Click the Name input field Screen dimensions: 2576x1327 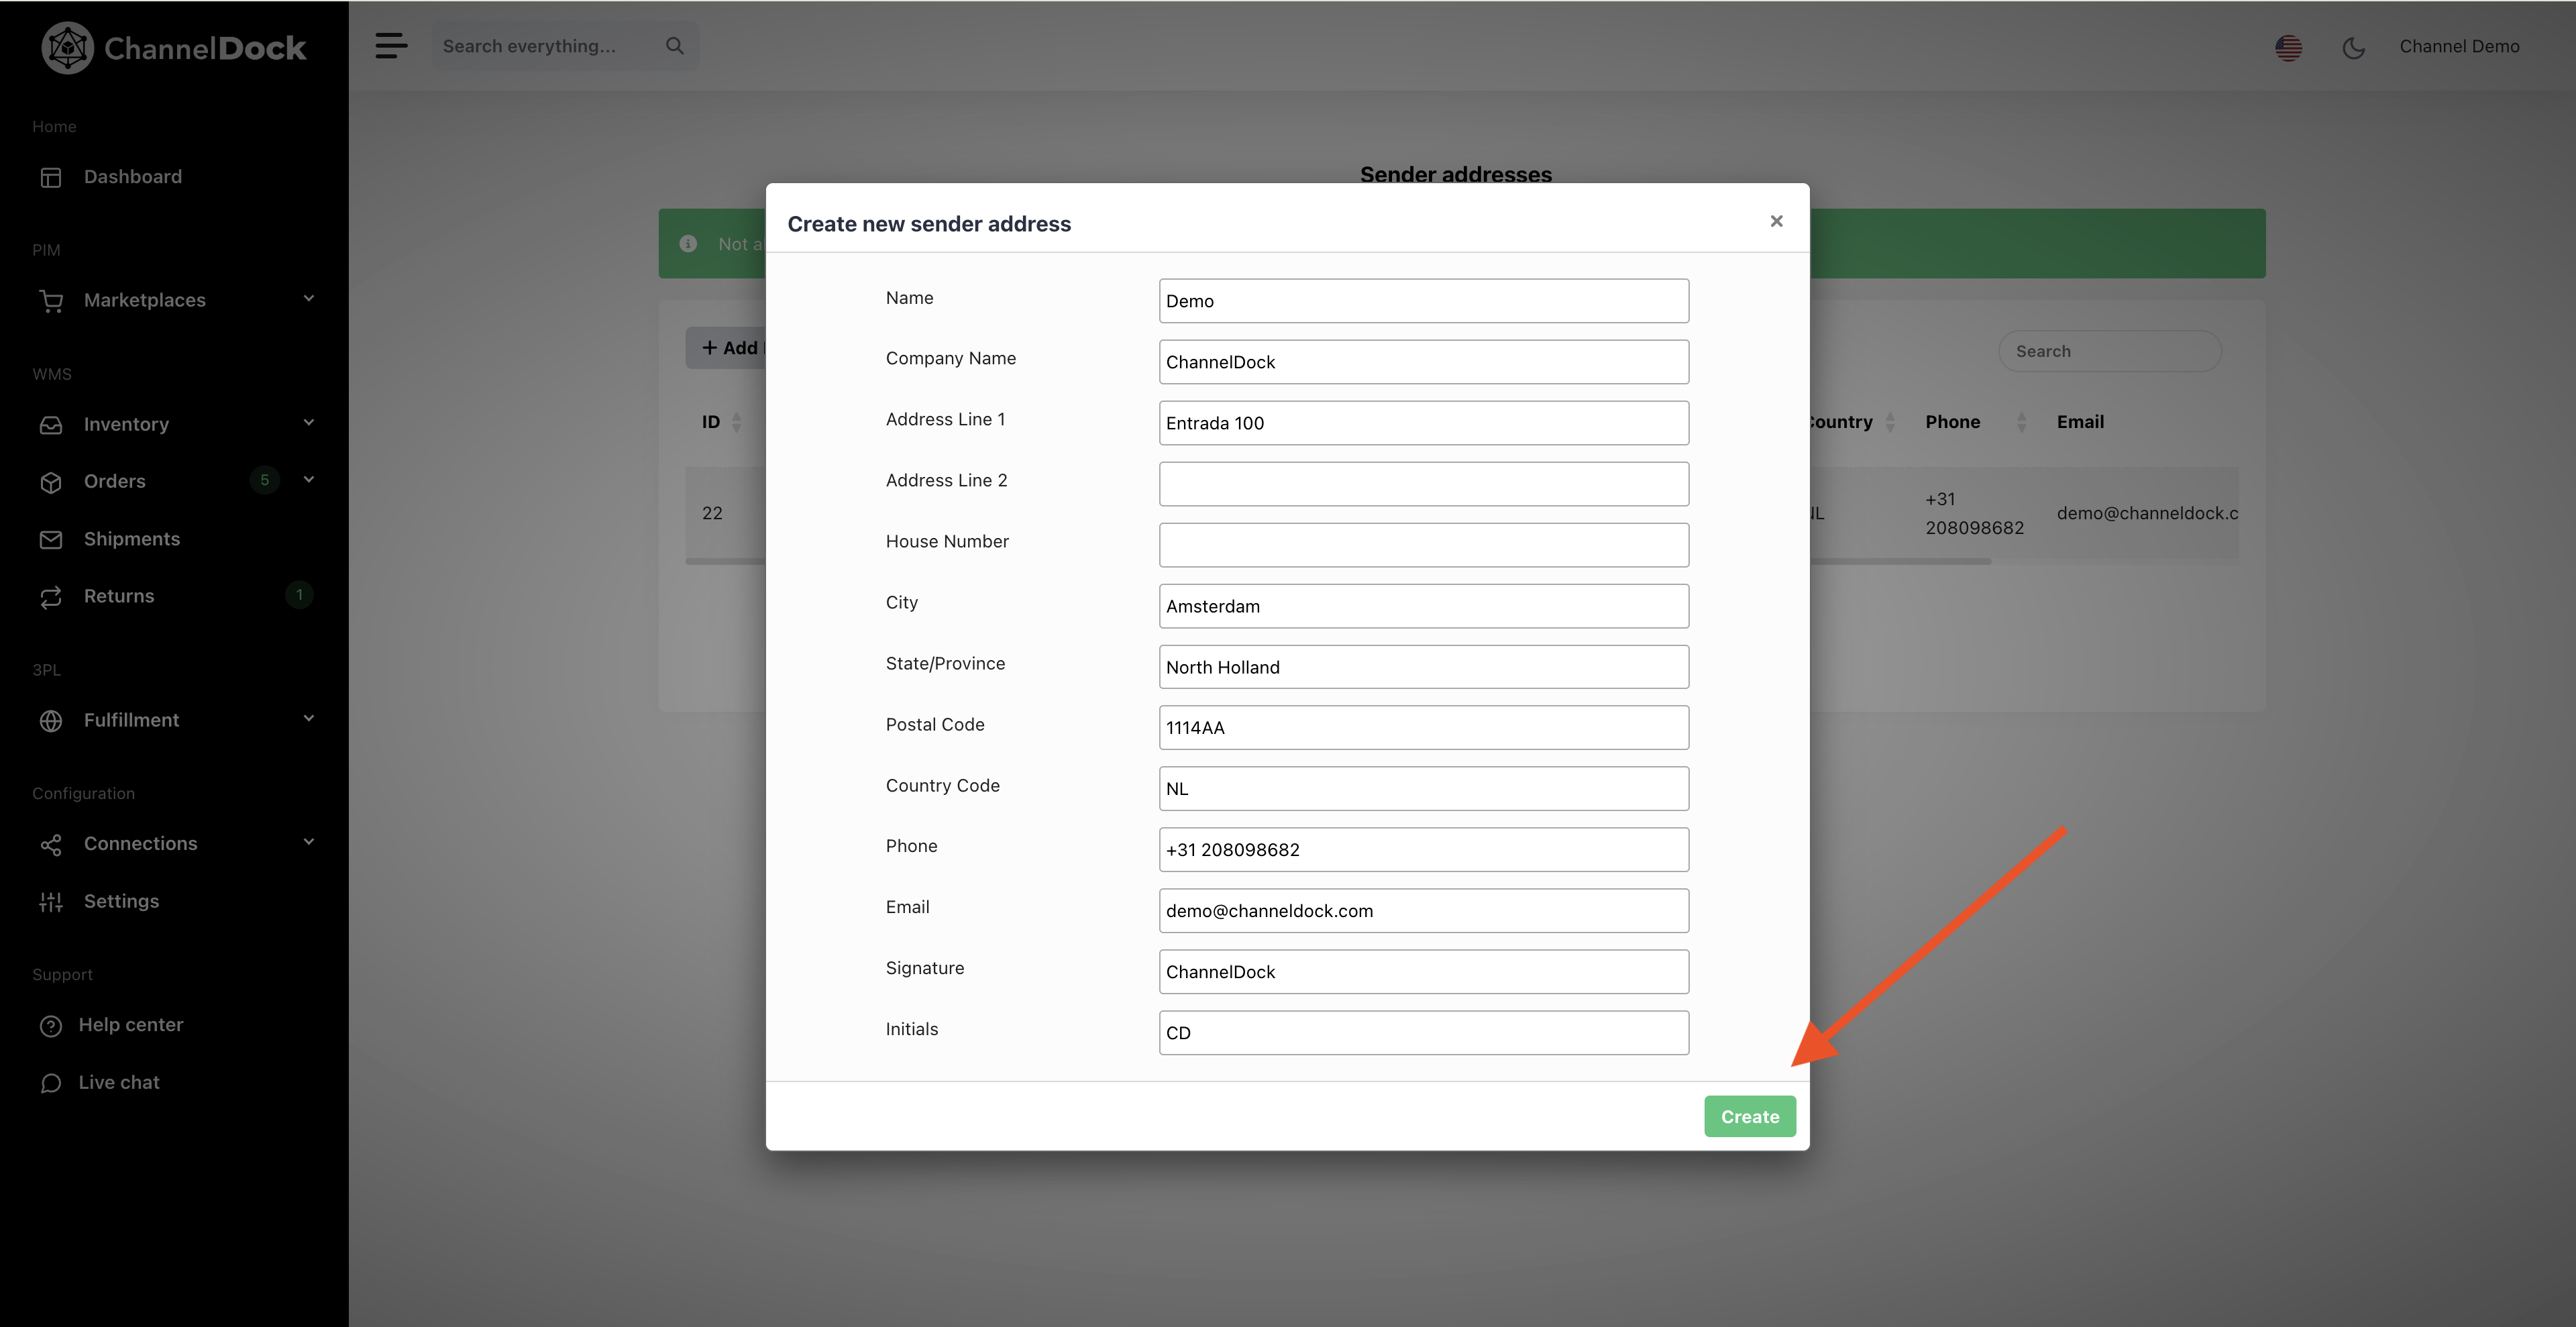(x=1423, y=301)
